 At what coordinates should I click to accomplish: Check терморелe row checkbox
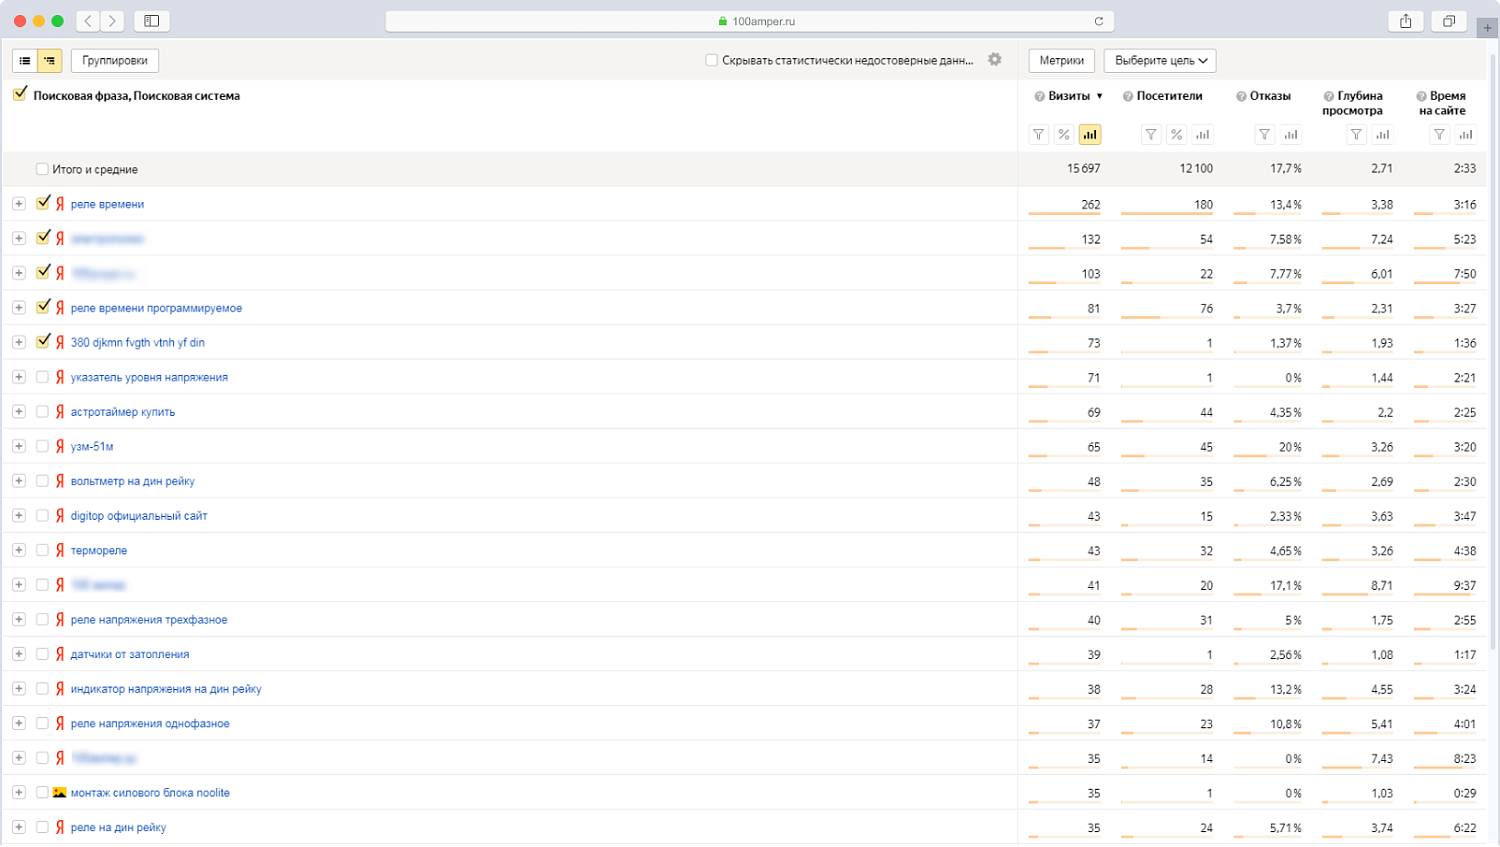[42, 550]
